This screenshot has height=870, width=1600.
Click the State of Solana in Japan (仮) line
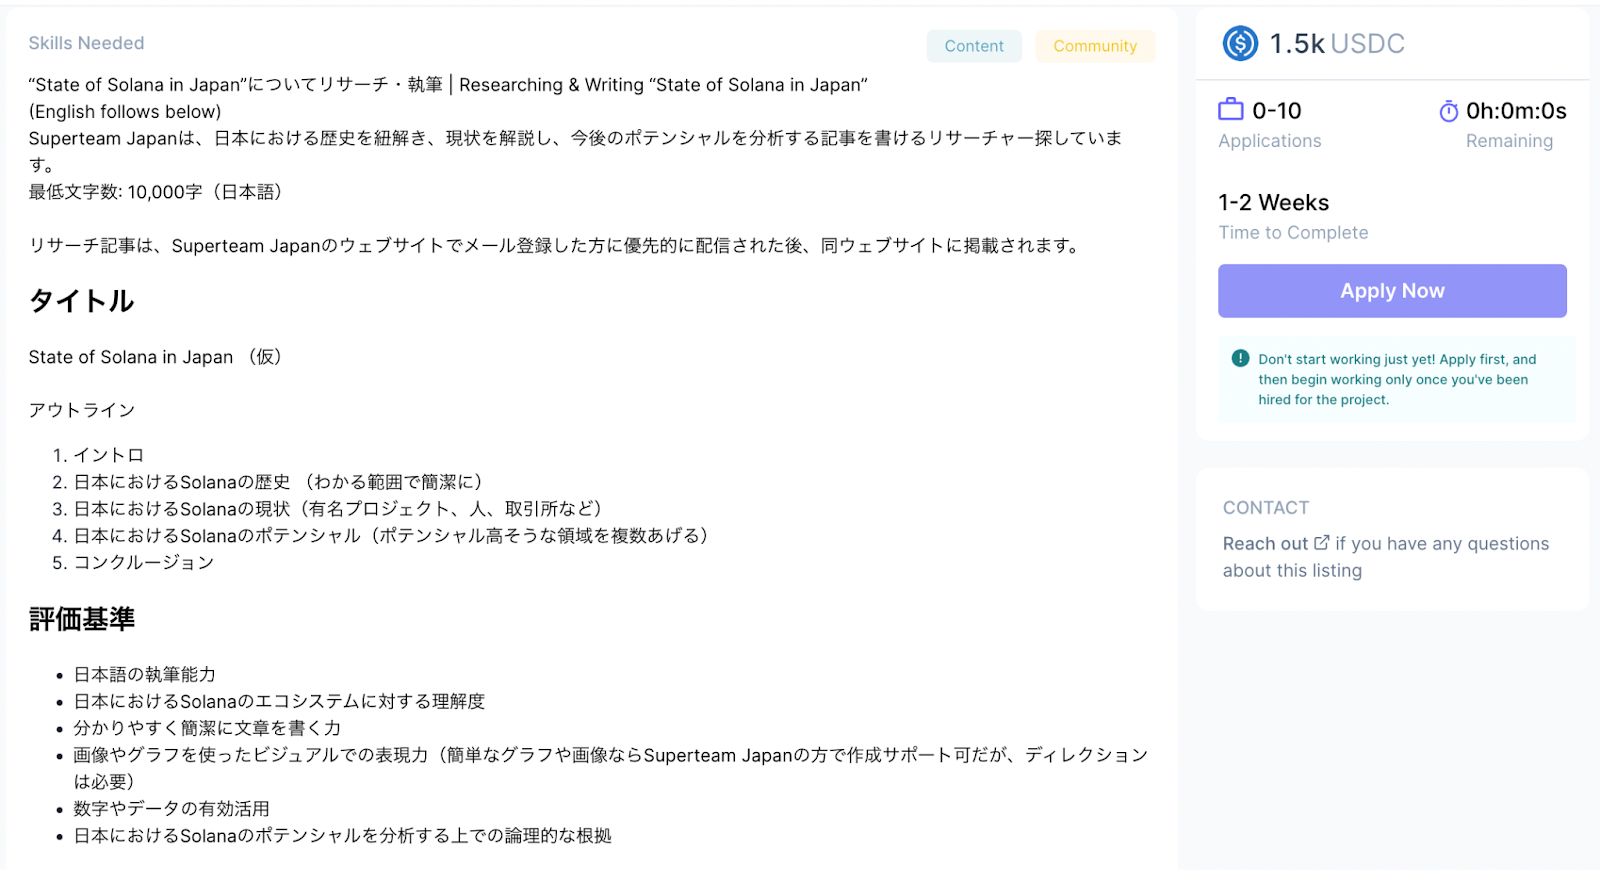[x=155, y=357]
